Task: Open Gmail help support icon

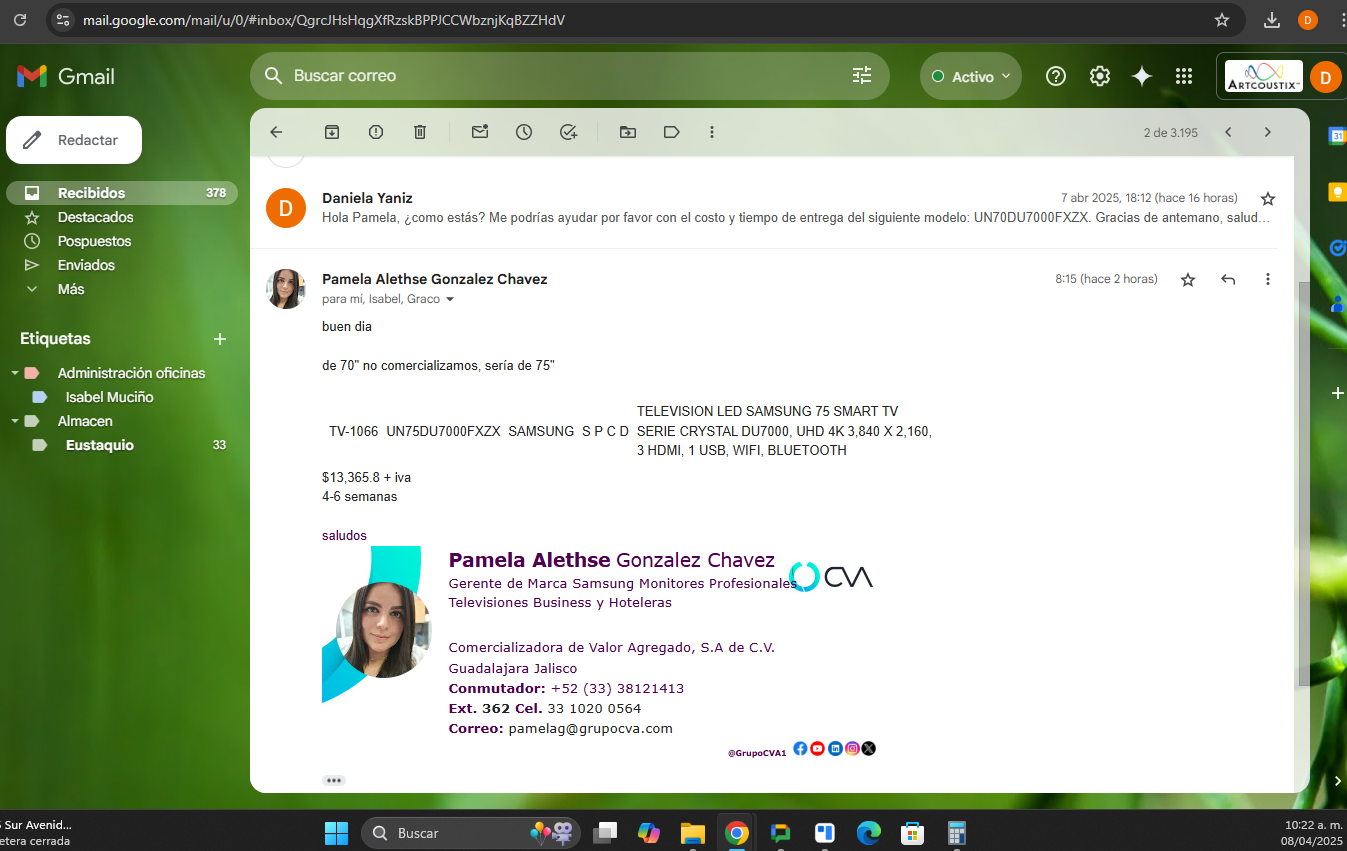Action: point(1055,76)
